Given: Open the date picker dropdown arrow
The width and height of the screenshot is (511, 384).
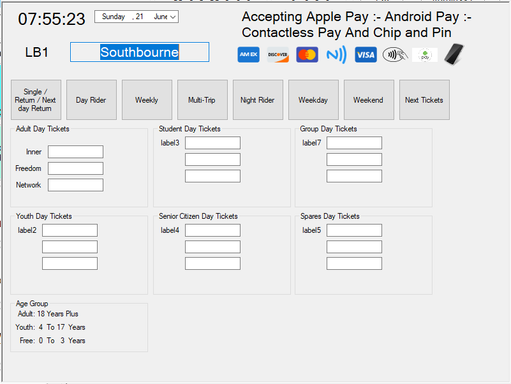Looking at the screenshot, I should 173,17.
